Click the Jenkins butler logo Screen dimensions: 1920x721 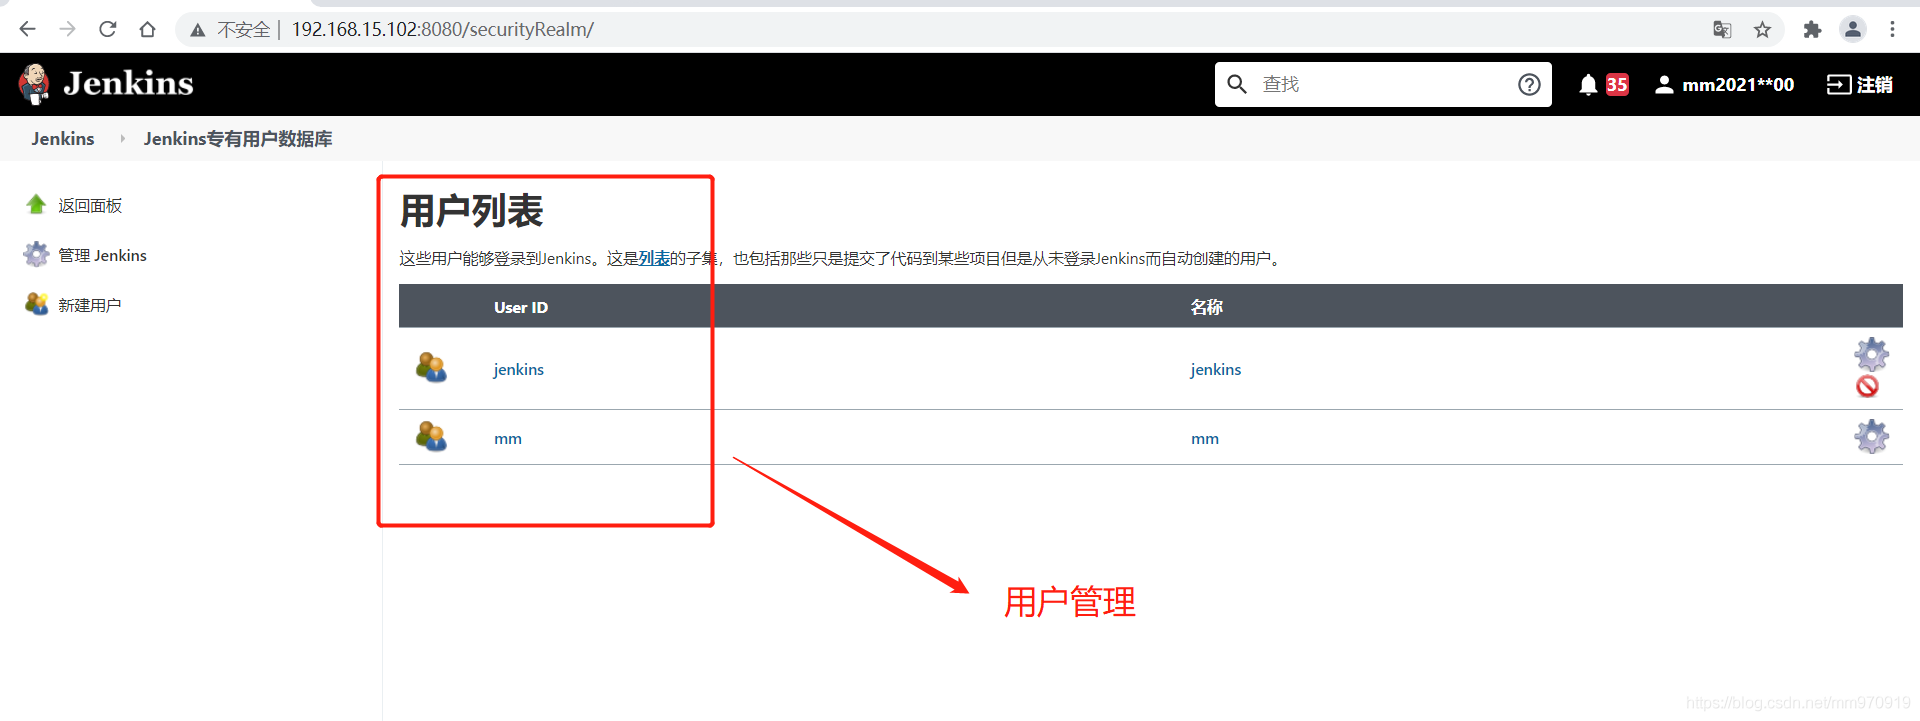tap(35, 84)
